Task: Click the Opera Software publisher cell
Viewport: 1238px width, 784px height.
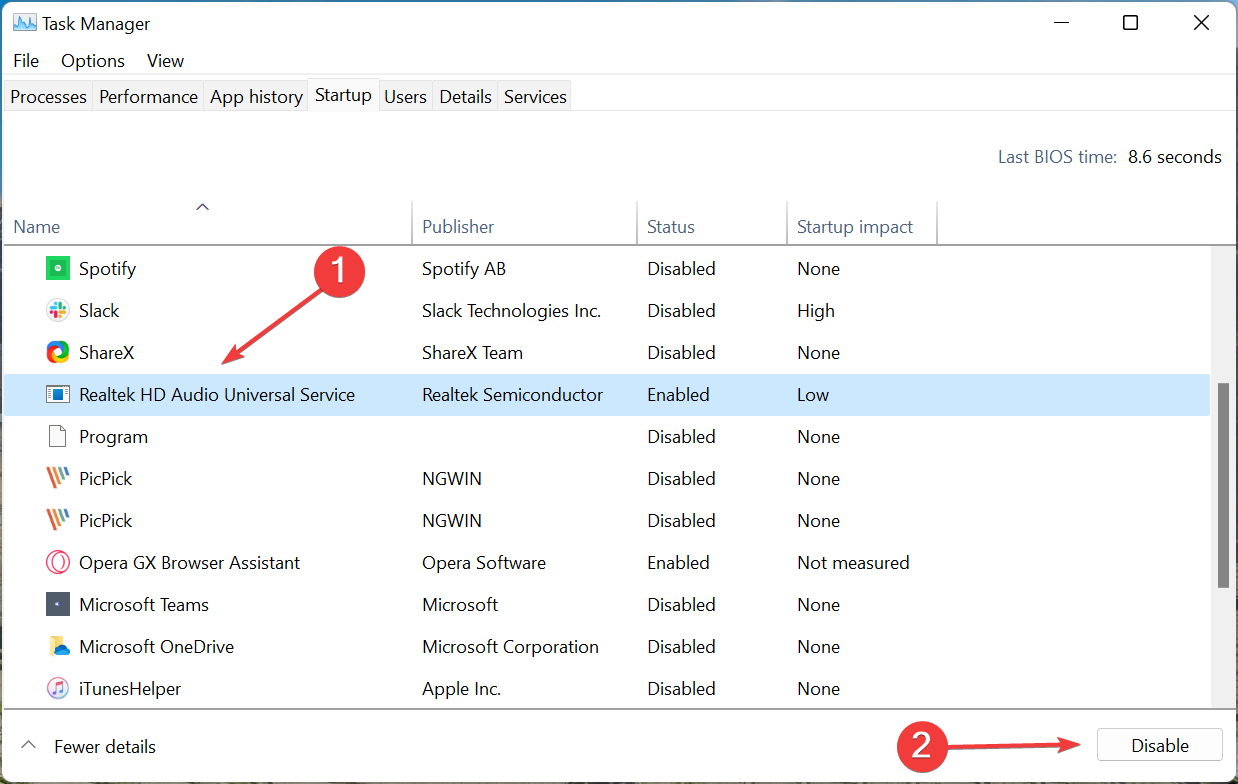Action: [x=484, y=563]
